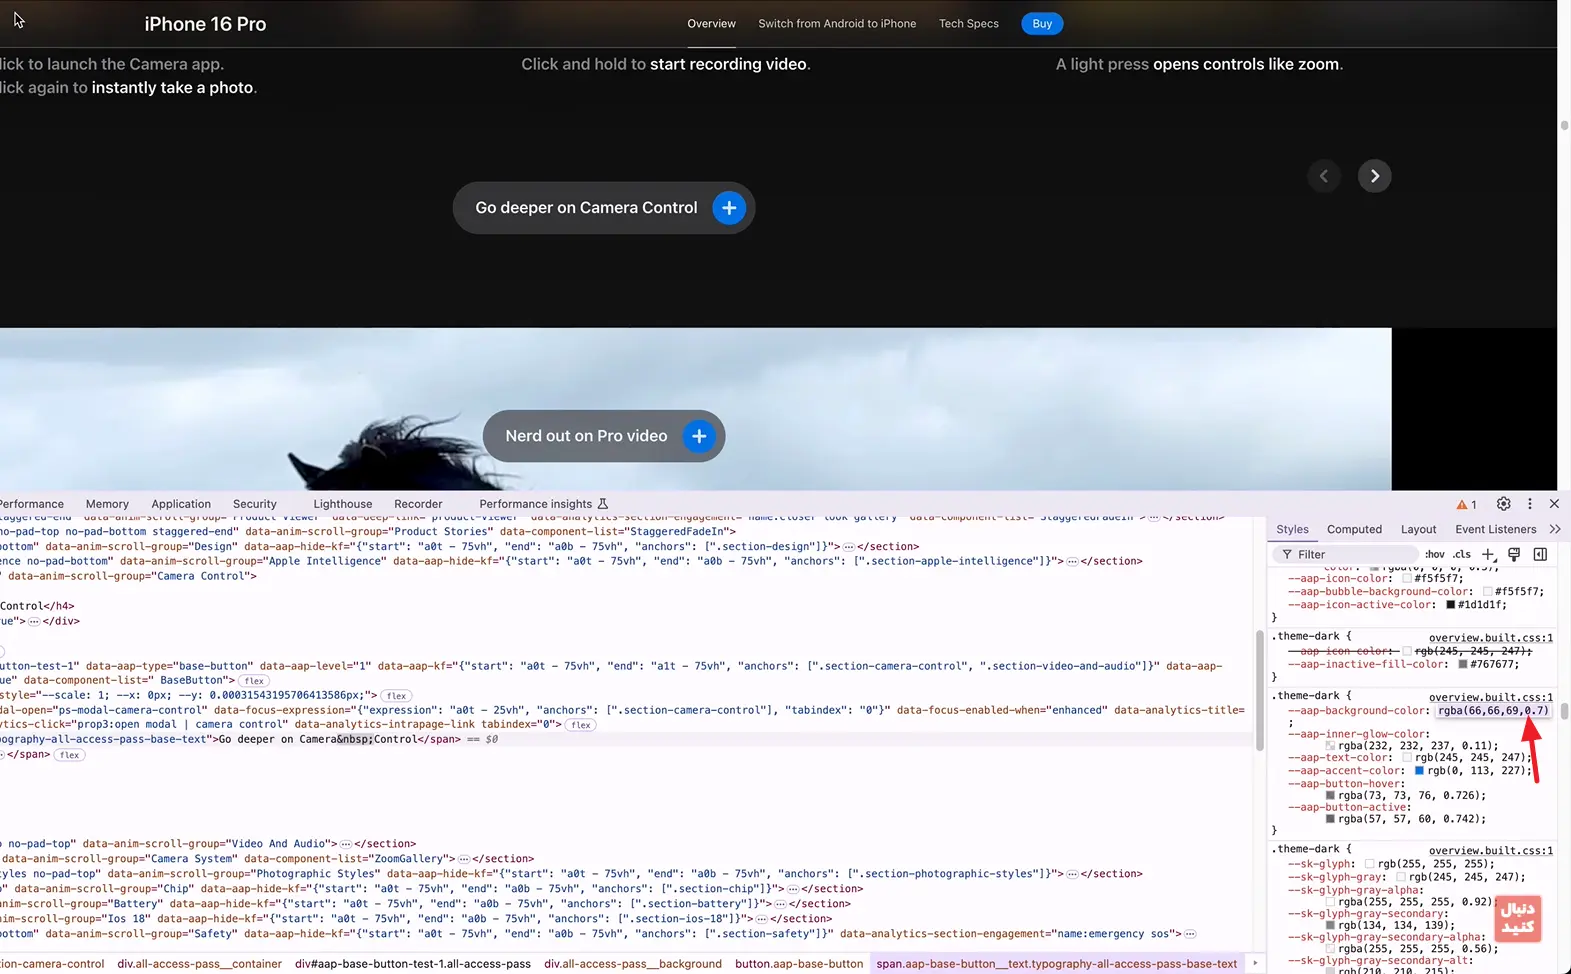Viewport: 1571px width, 974px height.
Task: Click the plus icon on Nerd out on Pro video
Action: tap(699, 436)
